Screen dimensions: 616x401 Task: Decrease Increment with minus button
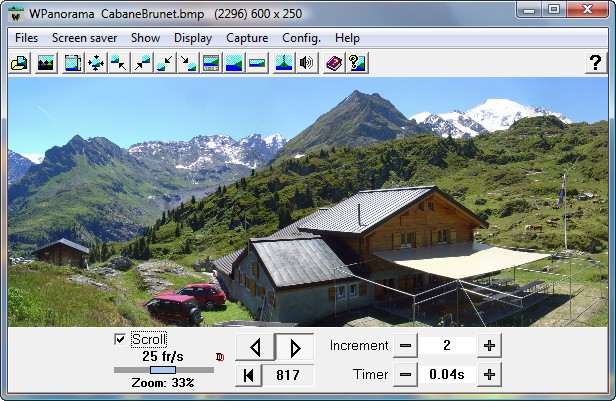[x=405, y=346]
